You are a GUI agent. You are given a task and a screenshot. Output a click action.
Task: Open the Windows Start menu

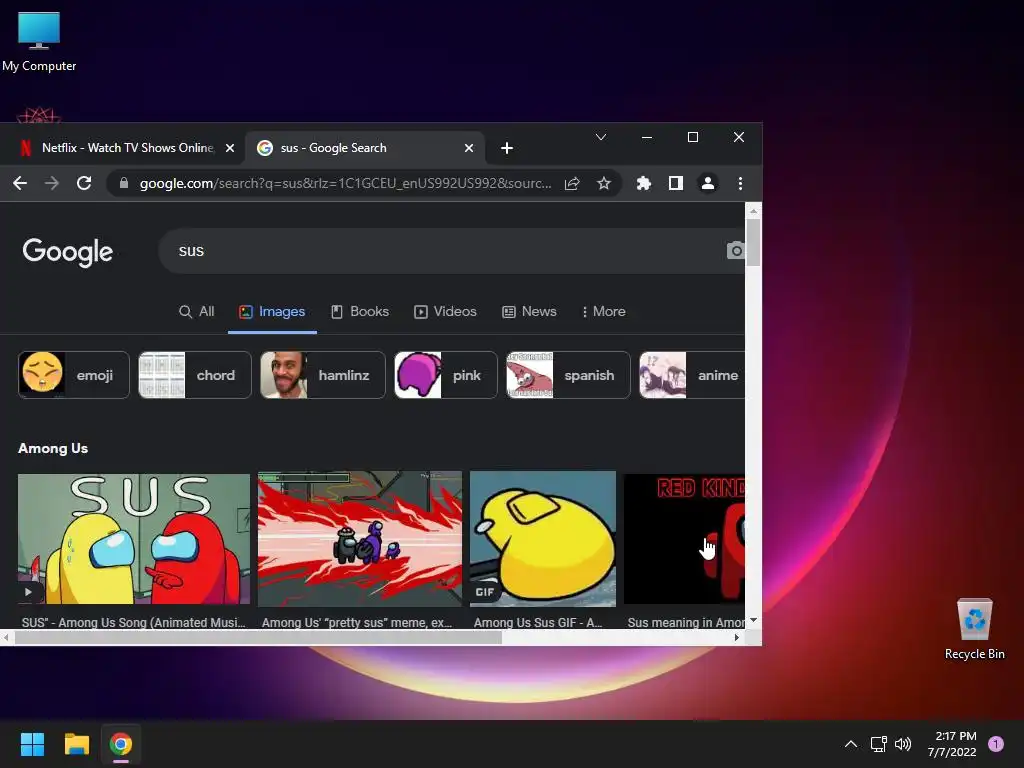32,744
